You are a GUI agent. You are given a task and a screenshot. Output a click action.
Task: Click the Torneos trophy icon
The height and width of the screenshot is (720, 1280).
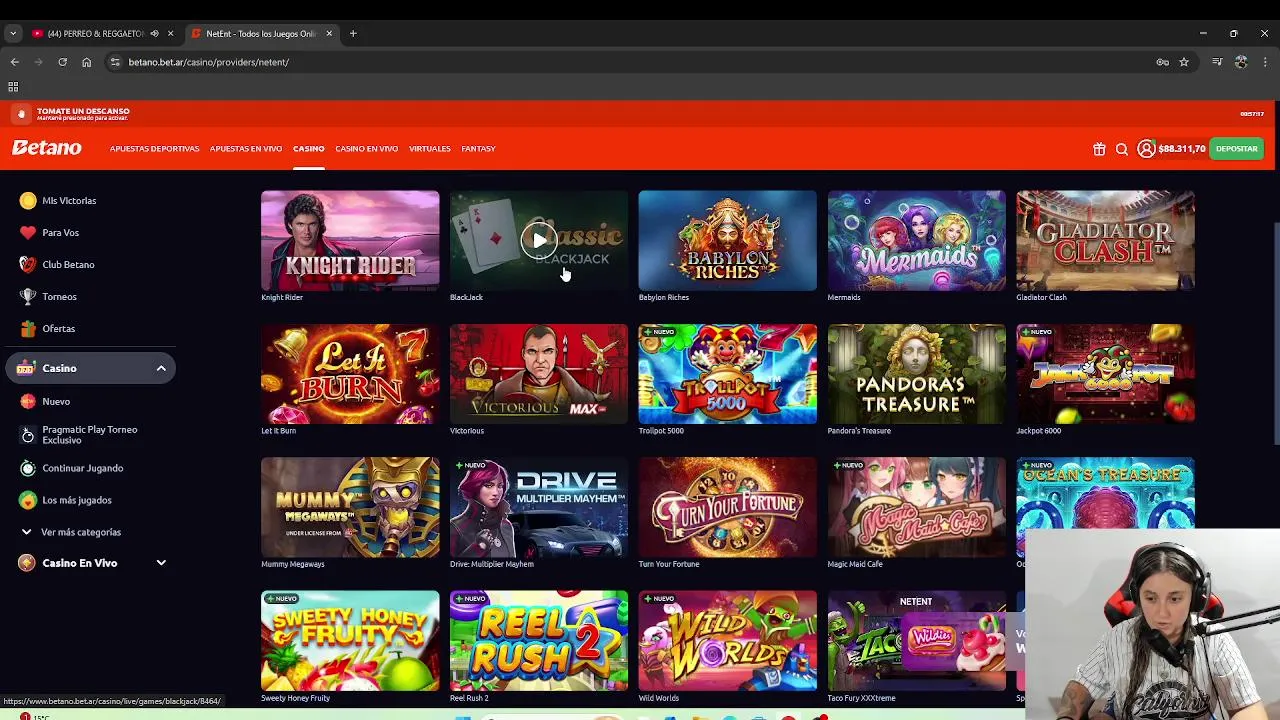28,297
